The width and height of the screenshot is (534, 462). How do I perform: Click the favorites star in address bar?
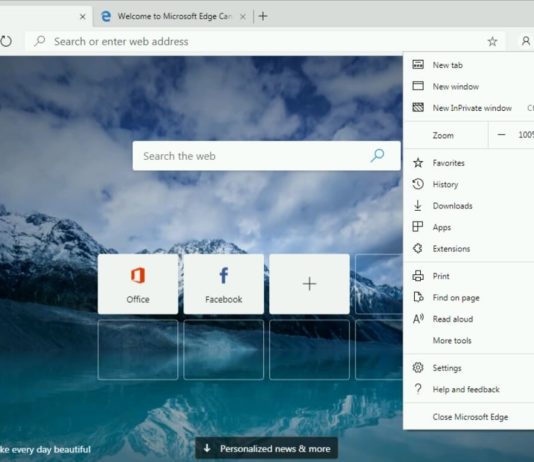(x=492, y=42)
